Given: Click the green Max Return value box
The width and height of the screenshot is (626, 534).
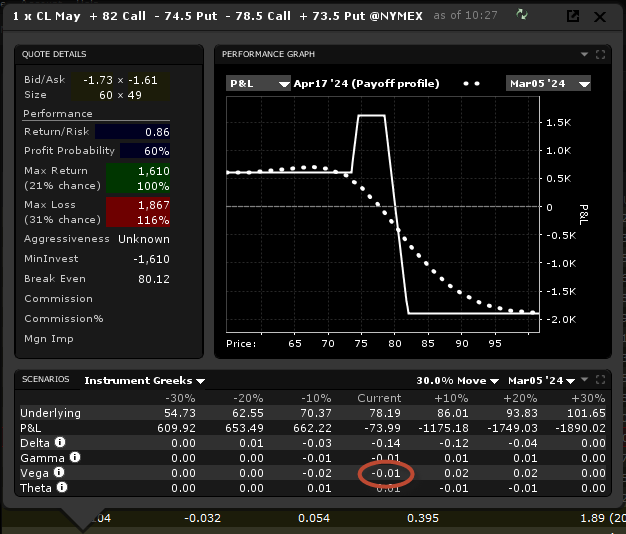Looking at the screenshot, I should pos(138,179).
